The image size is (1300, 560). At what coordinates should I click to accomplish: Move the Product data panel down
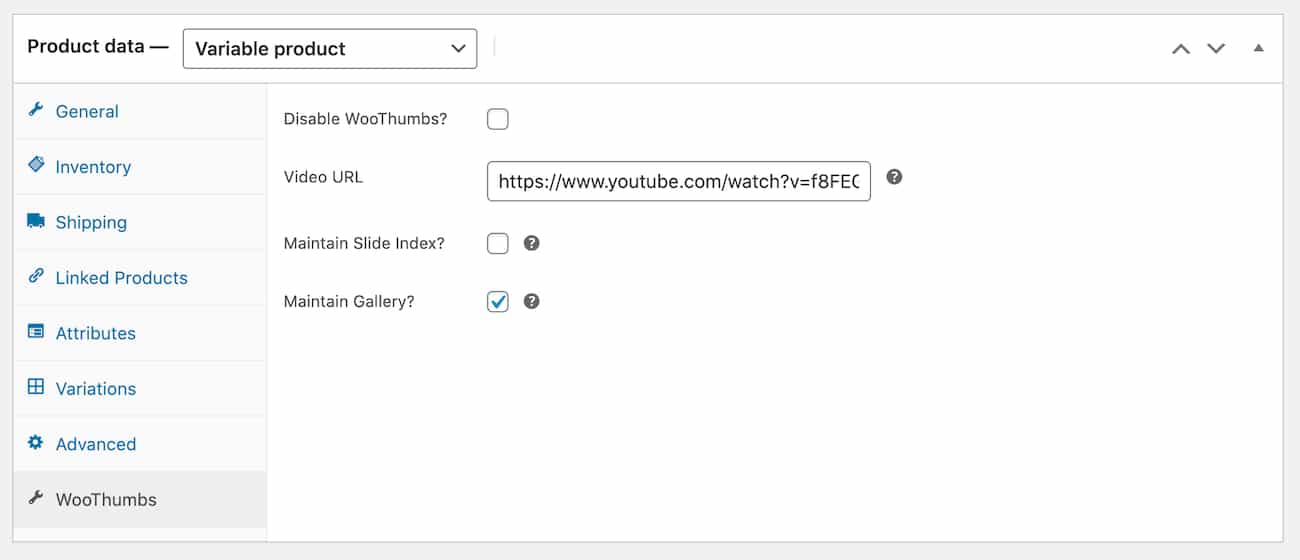1216,48
